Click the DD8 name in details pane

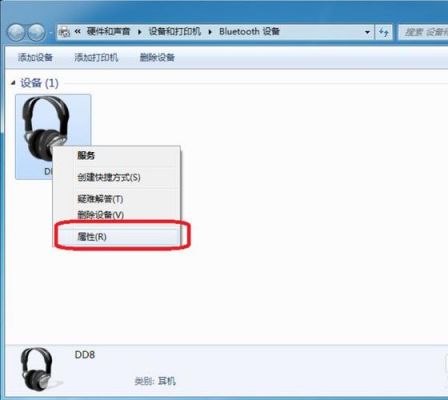[x=85, y=355]
